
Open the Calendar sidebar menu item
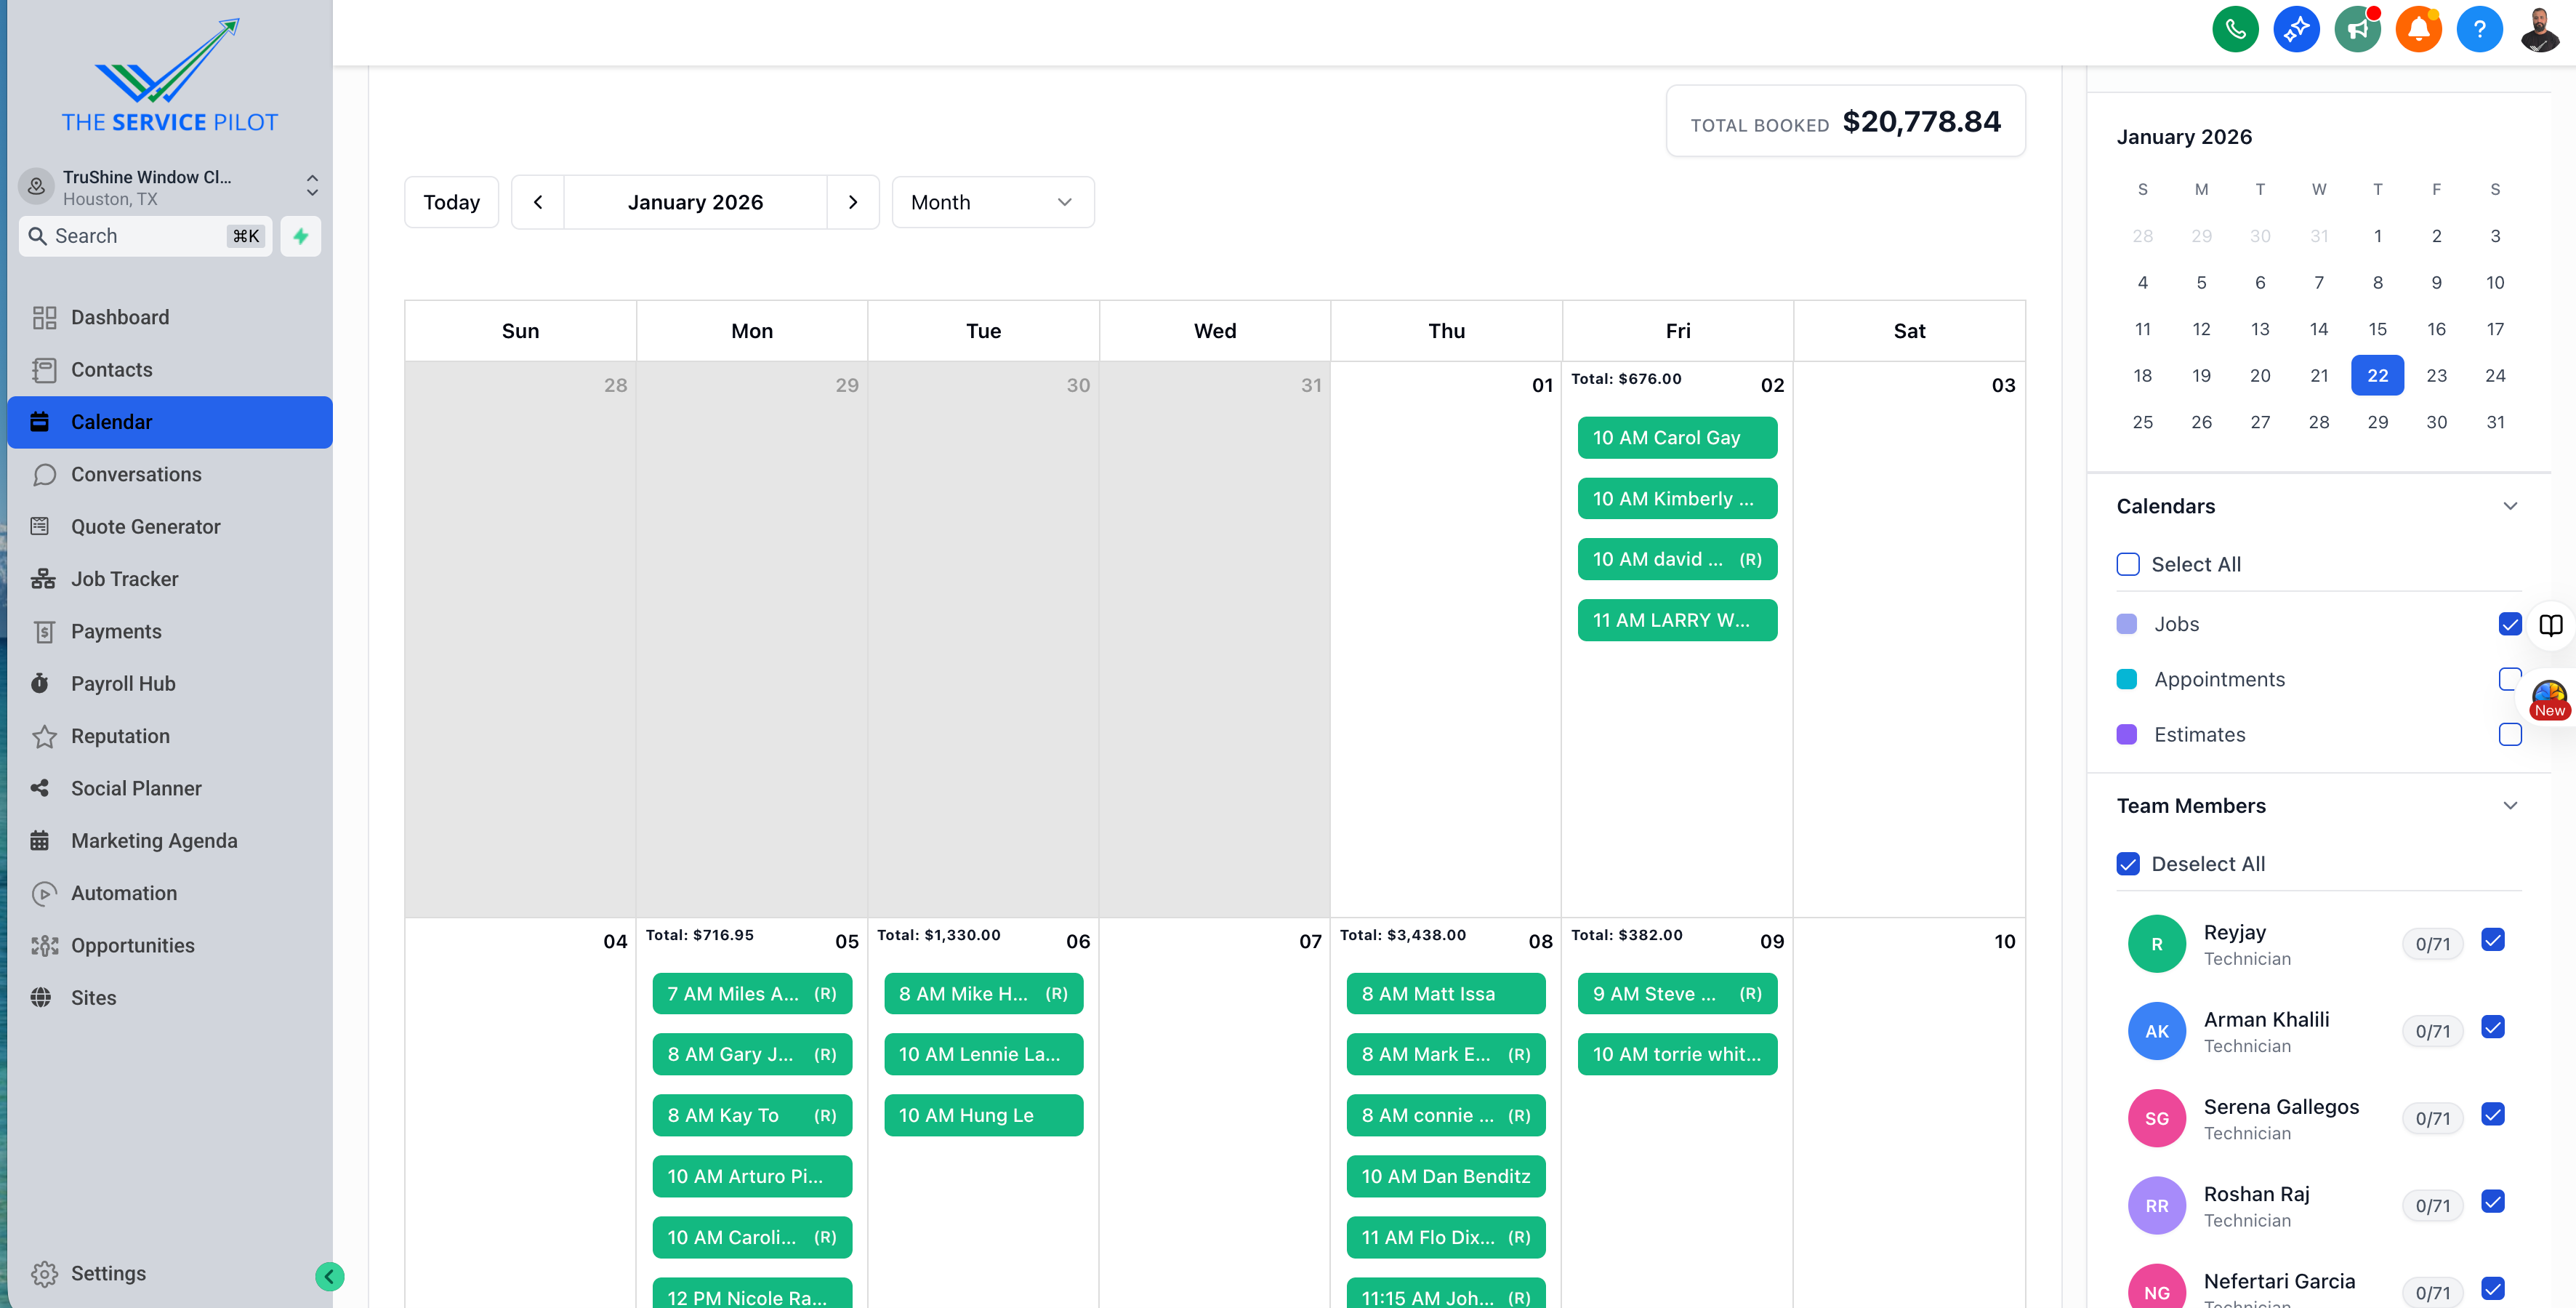[x=170, y=423]
